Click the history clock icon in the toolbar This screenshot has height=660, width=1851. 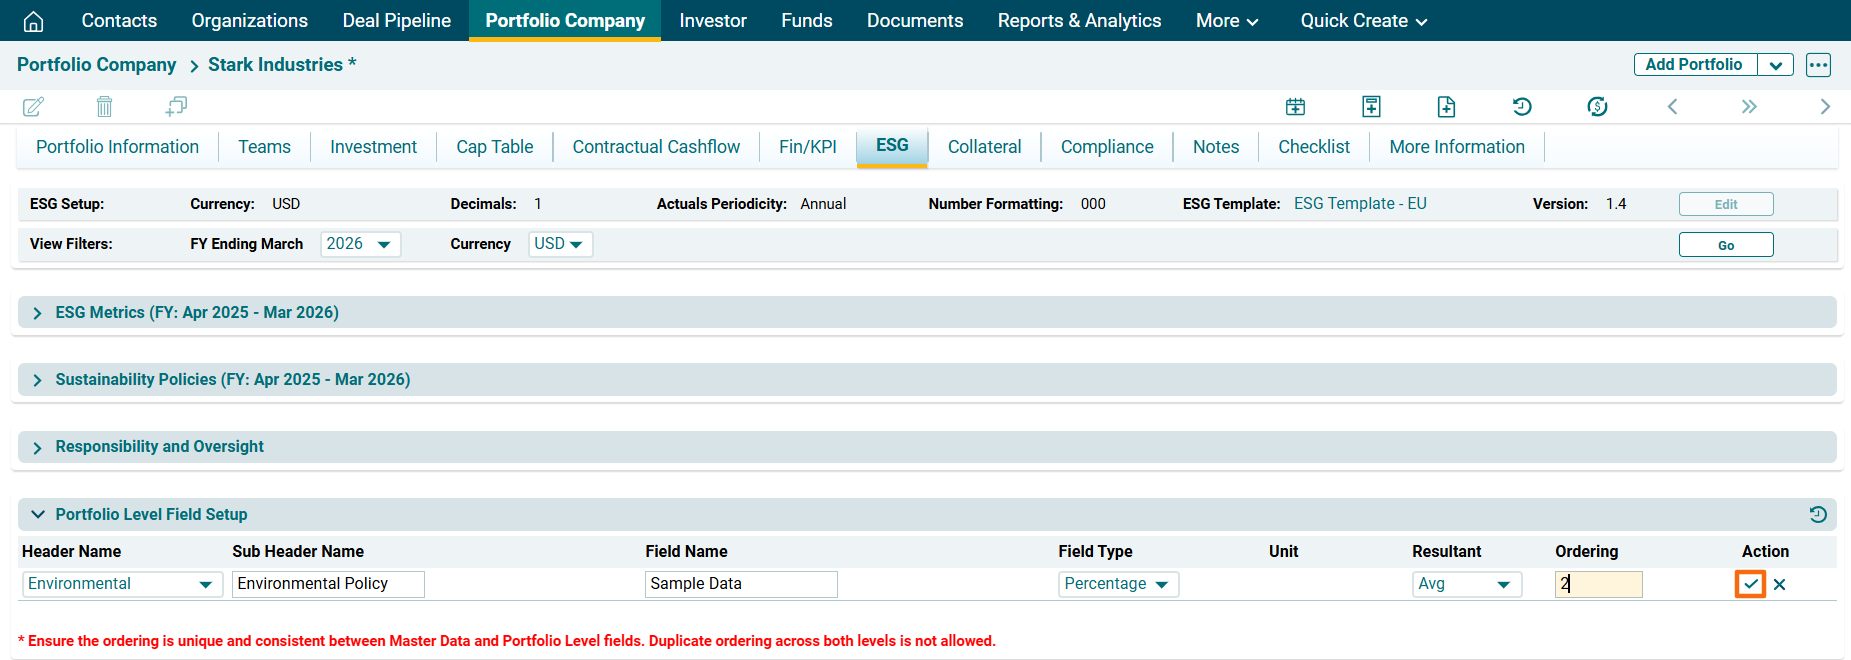point(1522,106)
